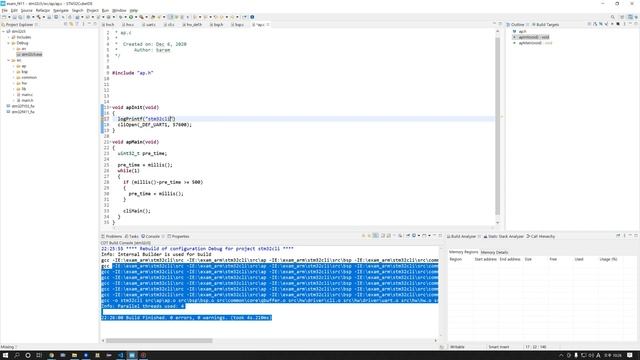Fold the apInit function in the editor
640x360 pixels.
110,107
